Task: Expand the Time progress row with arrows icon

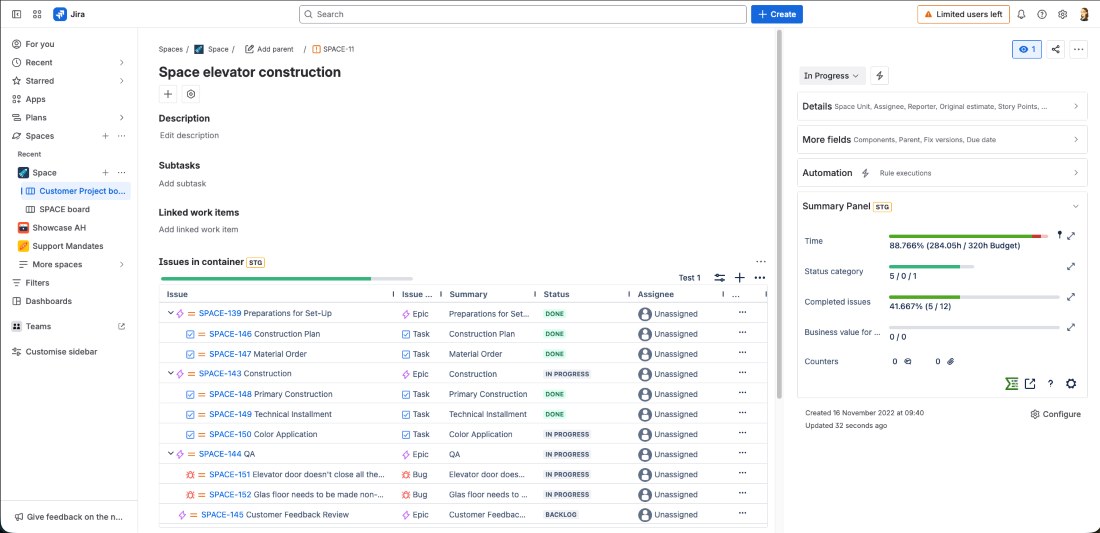Action: coord(1071,236)
